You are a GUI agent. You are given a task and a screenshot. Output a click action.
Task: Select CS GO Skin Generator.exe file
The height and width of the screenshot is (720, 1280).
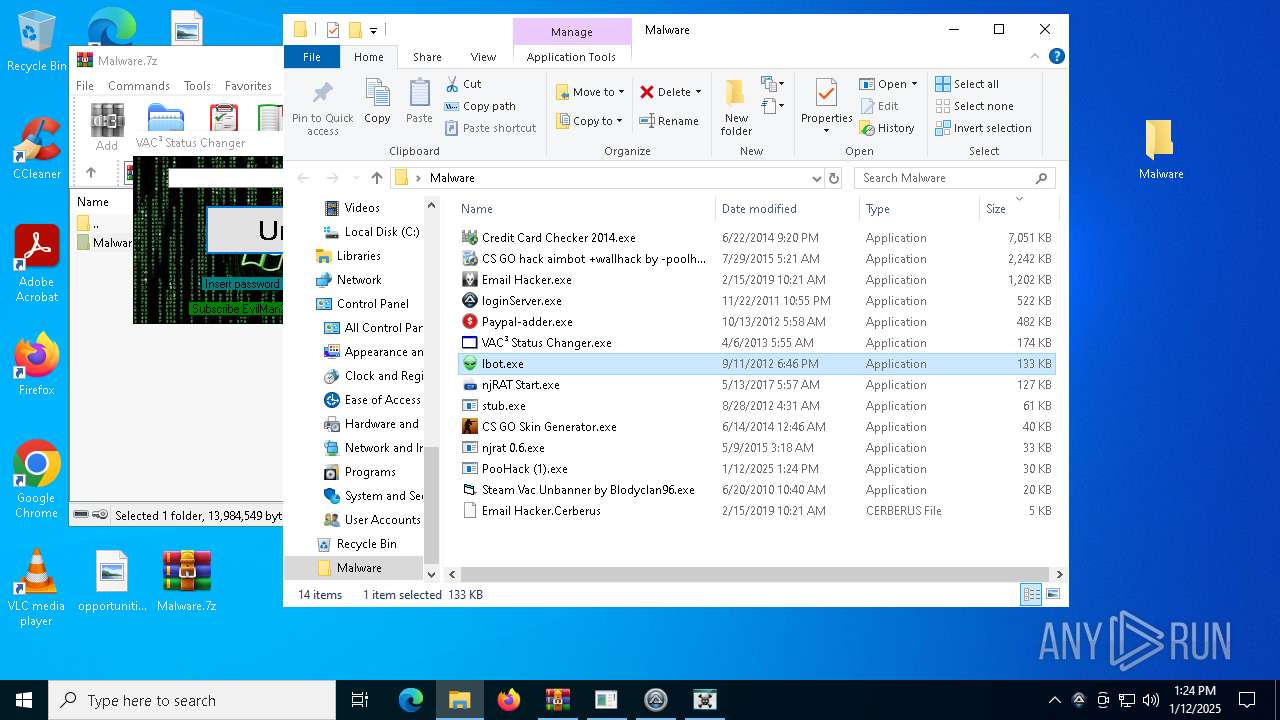(757, 427)
